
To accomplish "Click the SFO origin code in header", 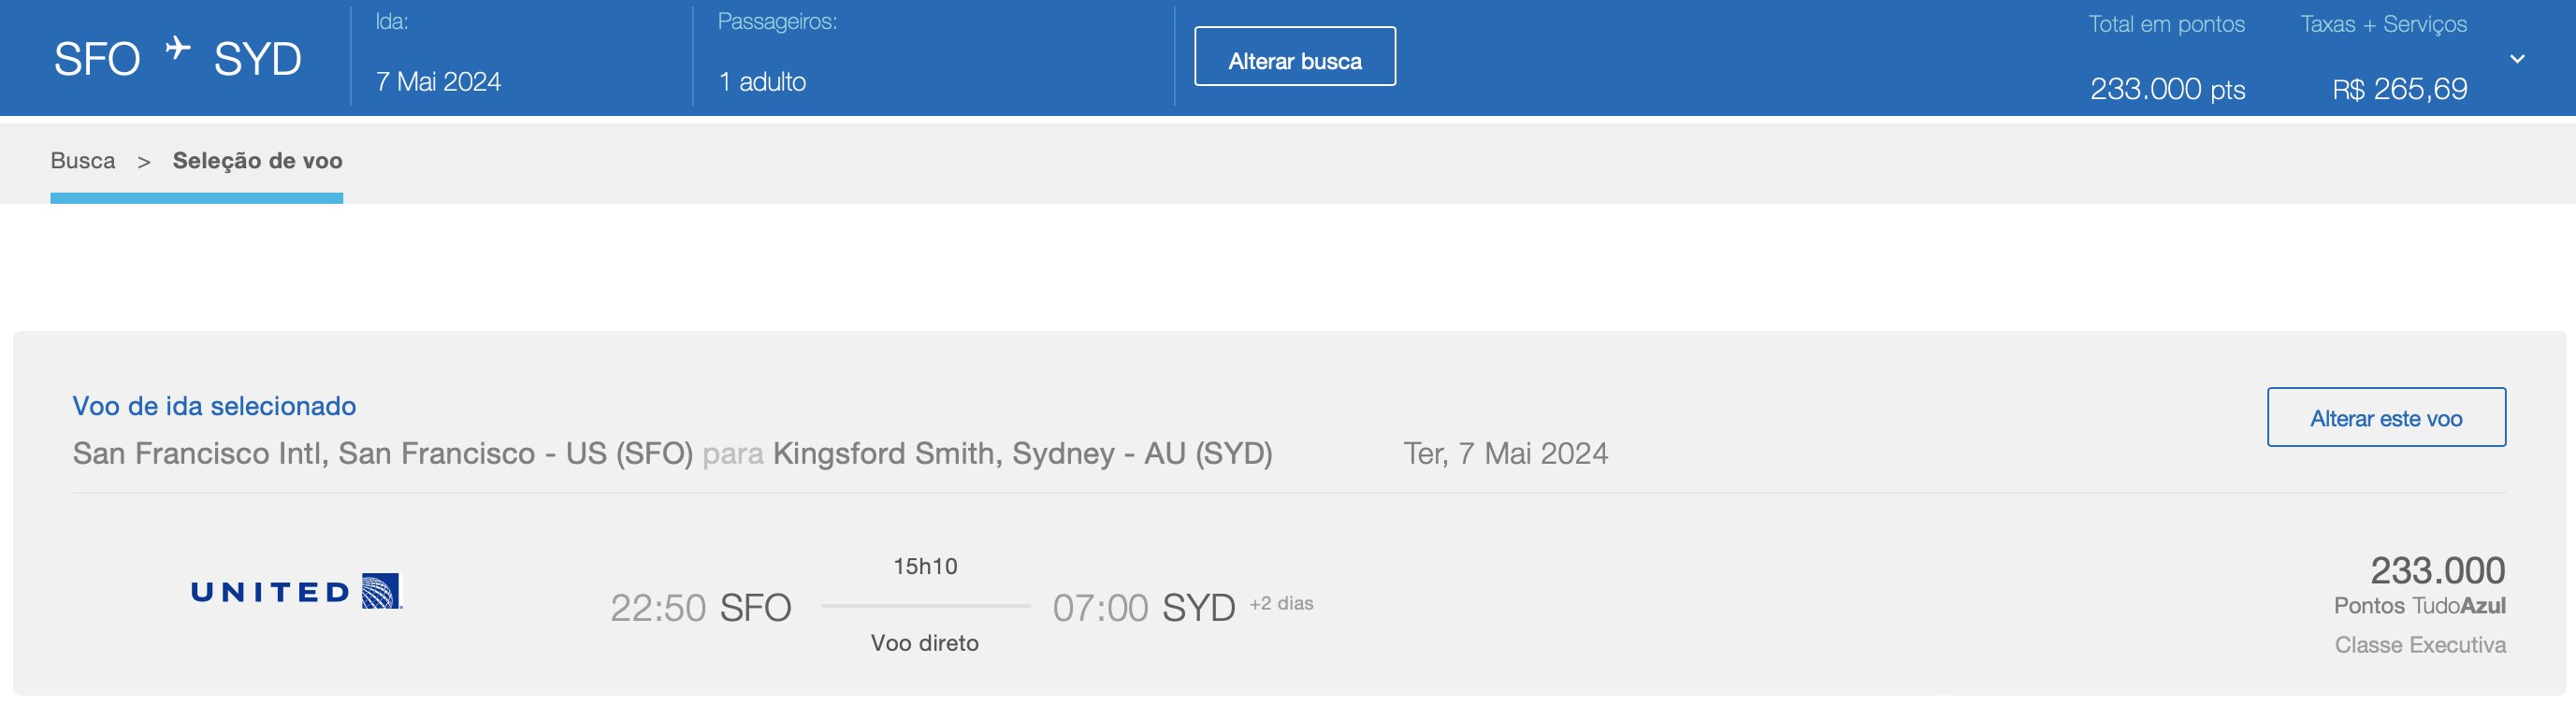I will tap(97, 59).
